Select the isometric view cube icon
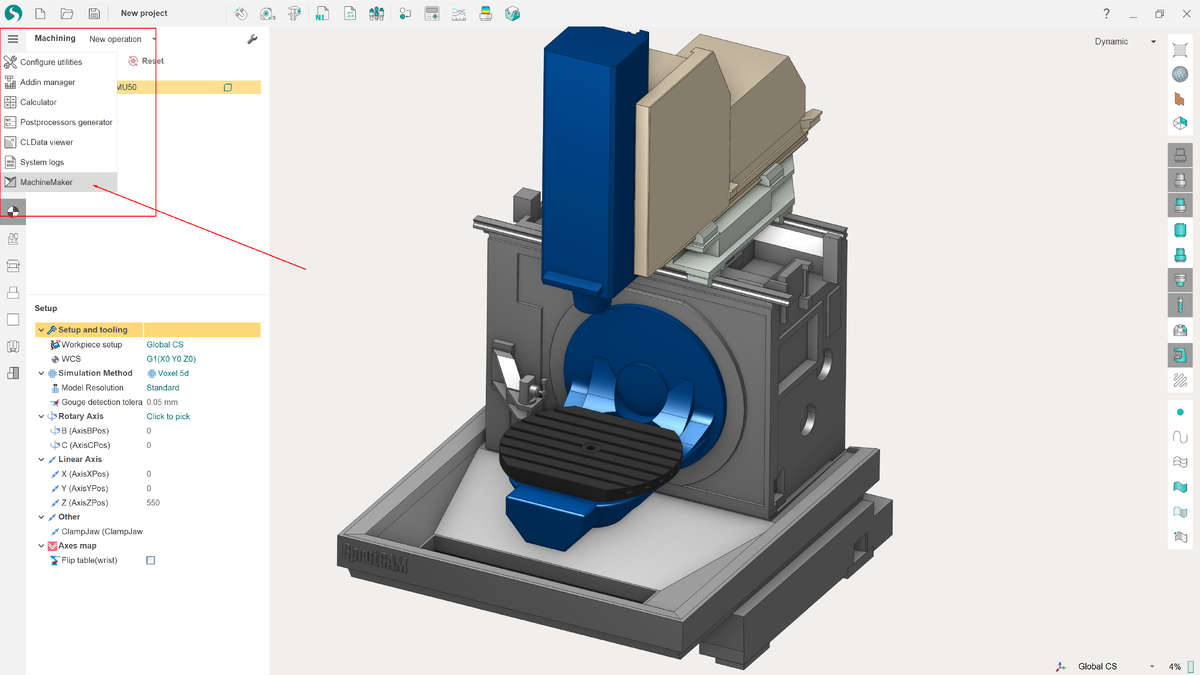Viewport: 1200px width, 675px height. tap(1180, 124)
